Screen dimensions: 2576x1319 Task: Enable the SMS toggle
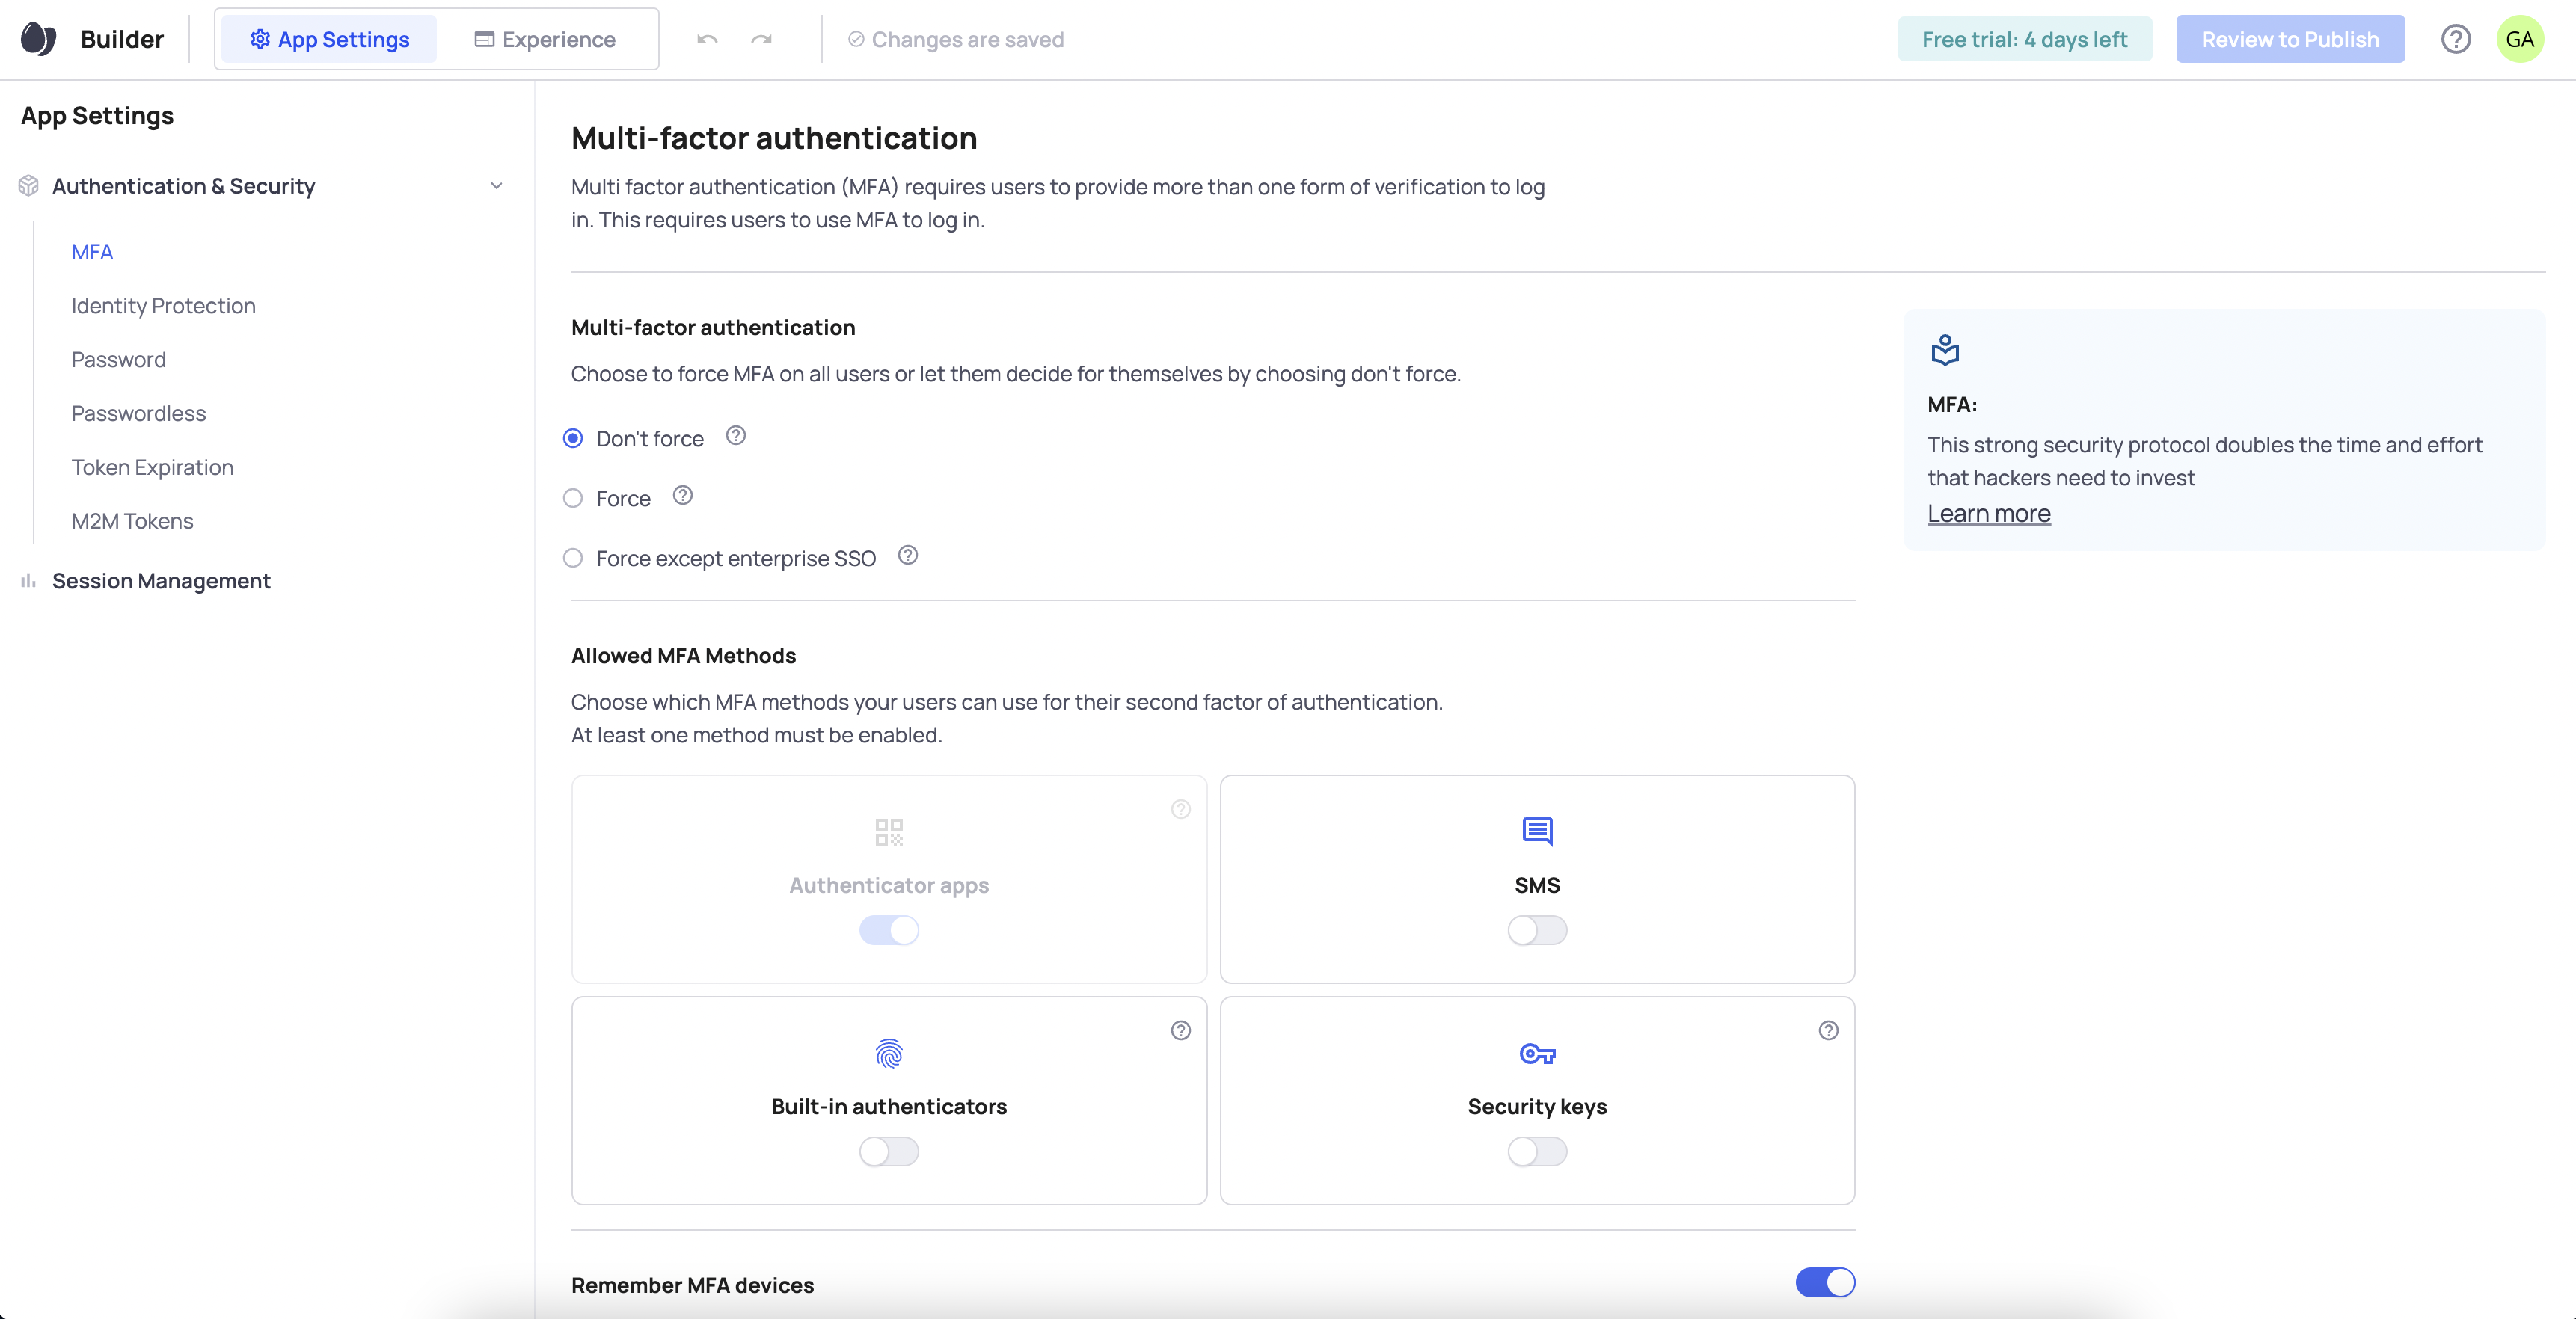(x=1536, y=930)
